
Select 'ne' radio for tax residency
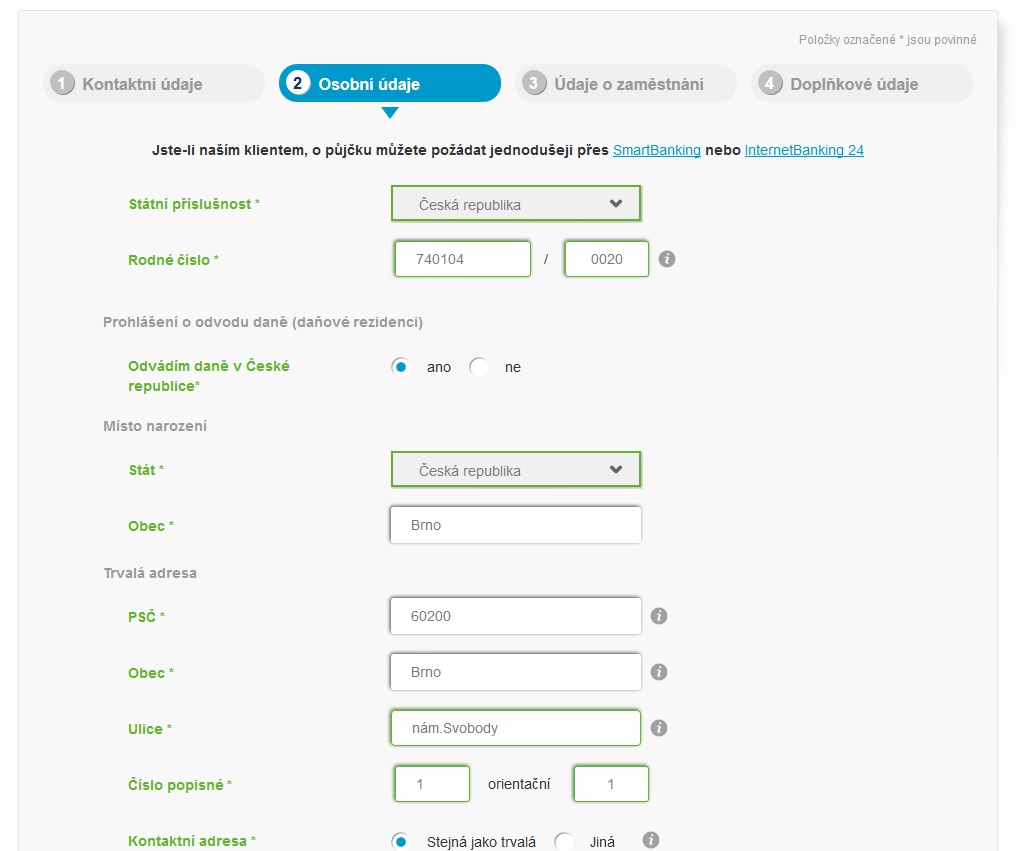coord(479,367)
